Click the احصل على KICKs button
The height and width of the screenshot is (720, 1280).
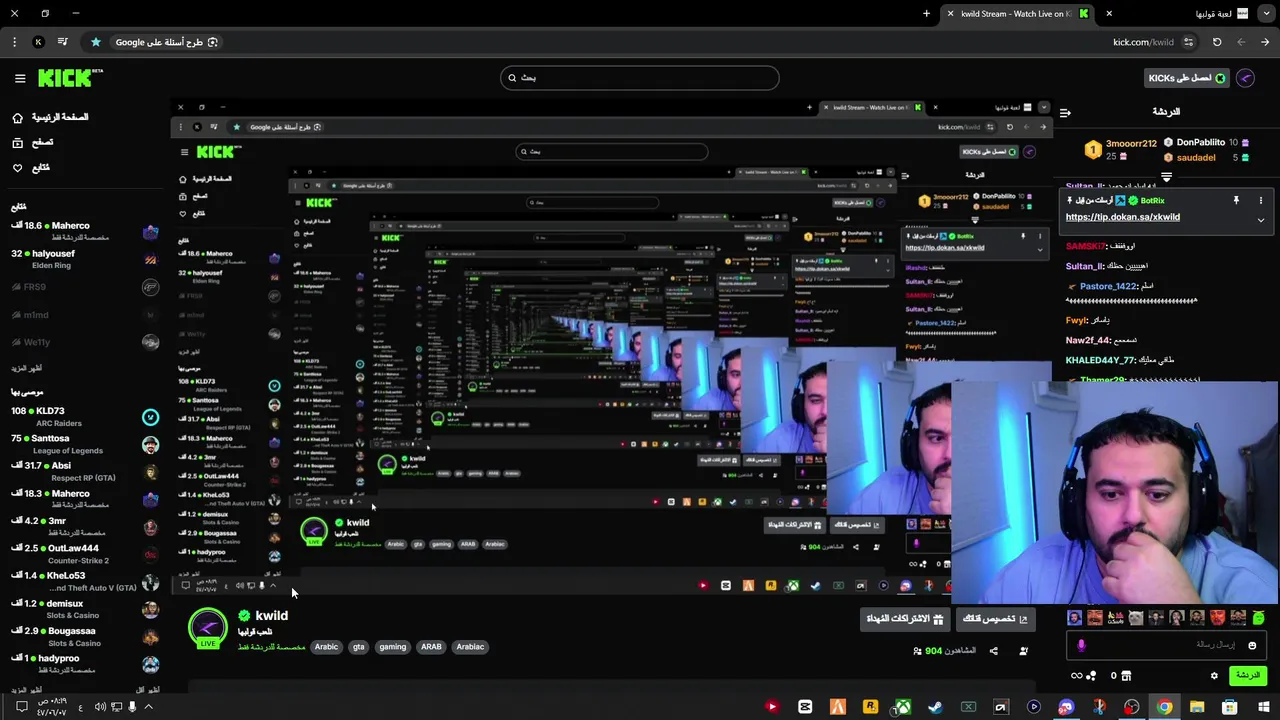1187,78
